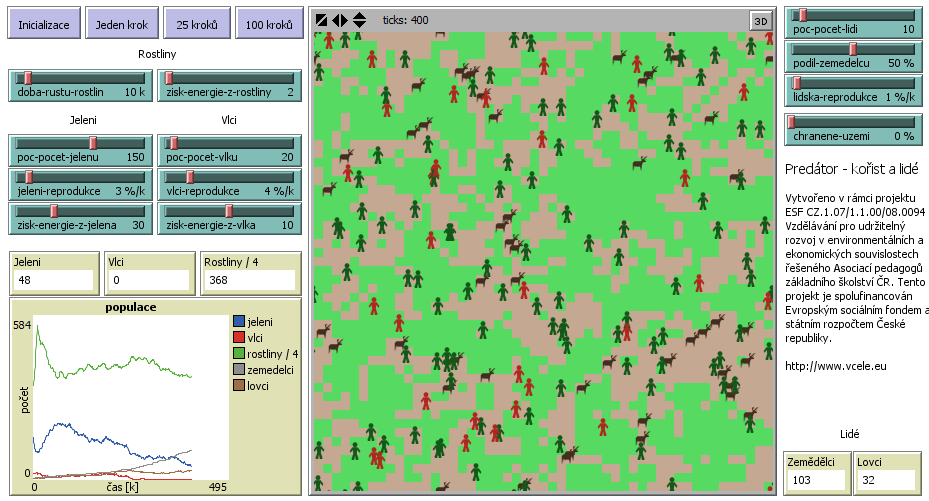Click the poc-pocet-jelenu slider handle
929x501 pixels.
click(93, 143)
